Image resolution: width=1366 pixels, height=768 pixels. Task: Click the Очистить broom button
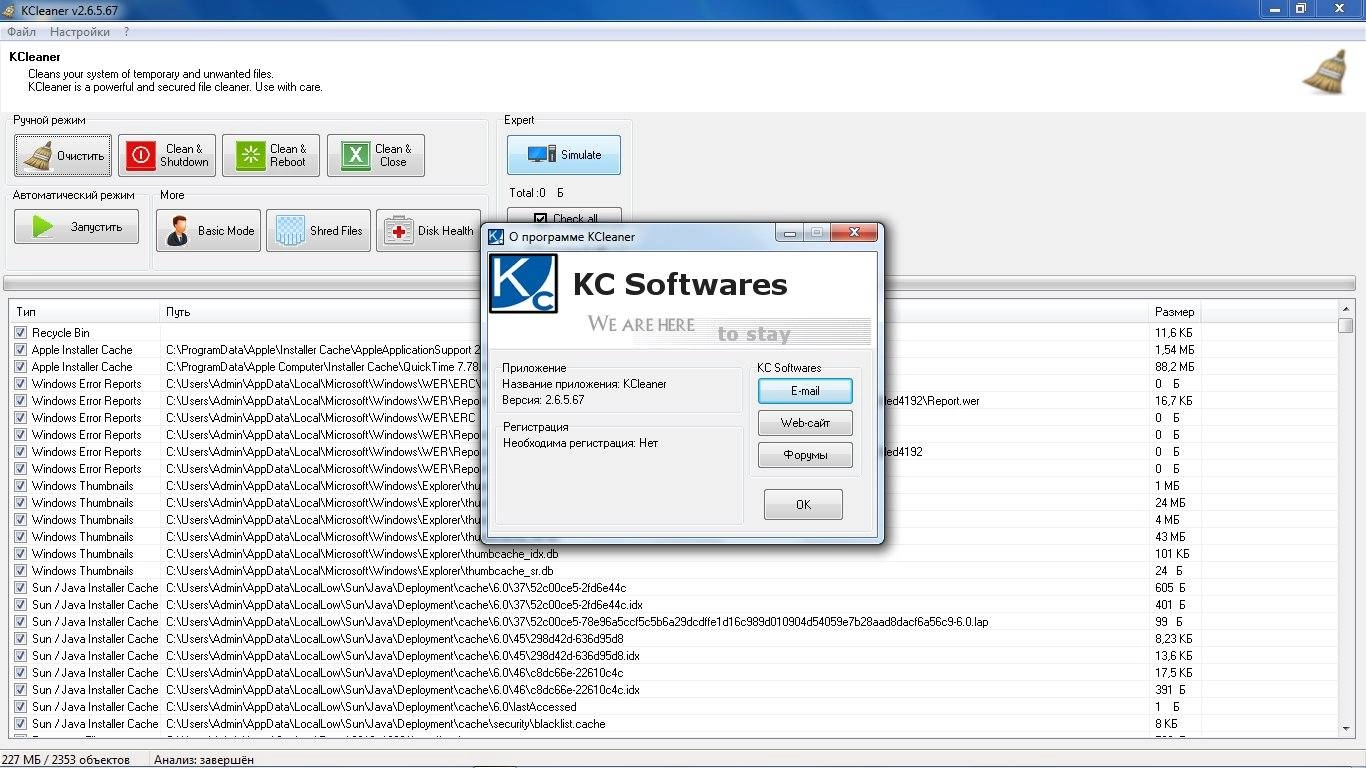63,155
